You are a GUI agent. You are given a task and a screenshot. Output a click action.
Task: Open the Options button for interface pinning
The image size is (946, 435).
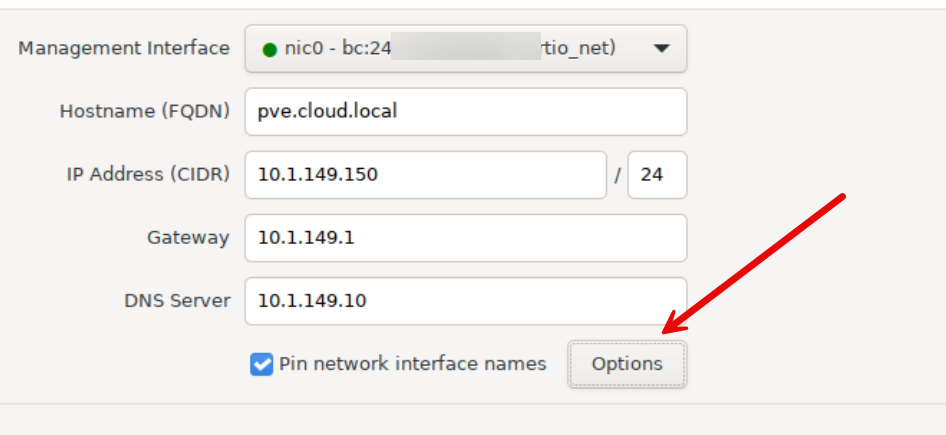627,364
